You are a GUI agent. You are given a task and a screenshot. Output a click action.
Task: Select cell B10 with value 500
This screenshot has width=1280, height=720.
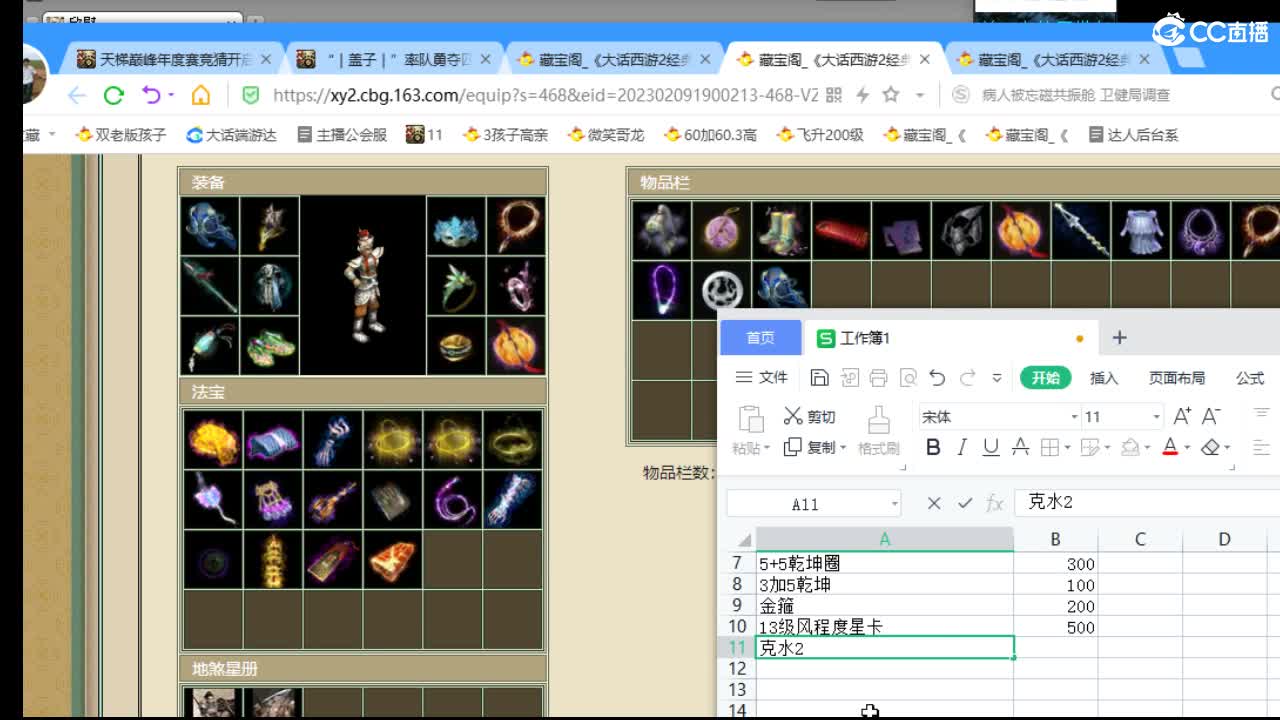tap(1055, 627)
